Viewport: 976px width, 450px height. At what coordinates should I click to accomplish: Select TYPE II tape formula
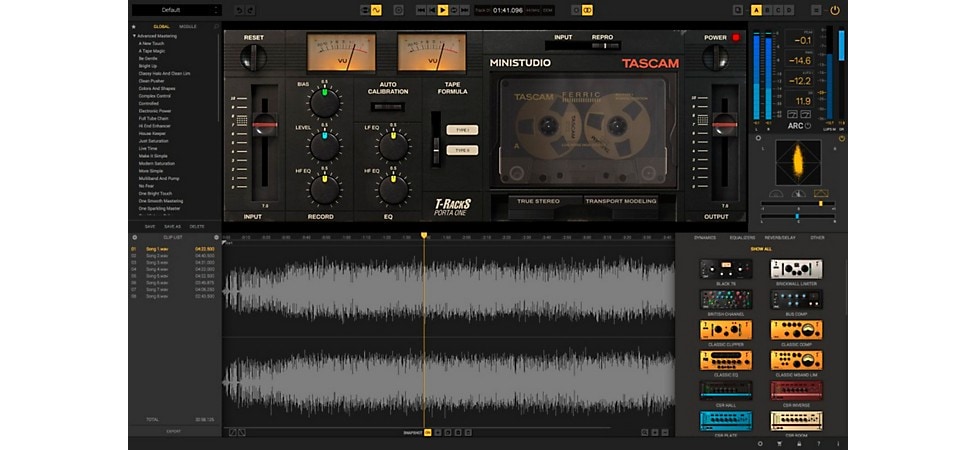462,150
